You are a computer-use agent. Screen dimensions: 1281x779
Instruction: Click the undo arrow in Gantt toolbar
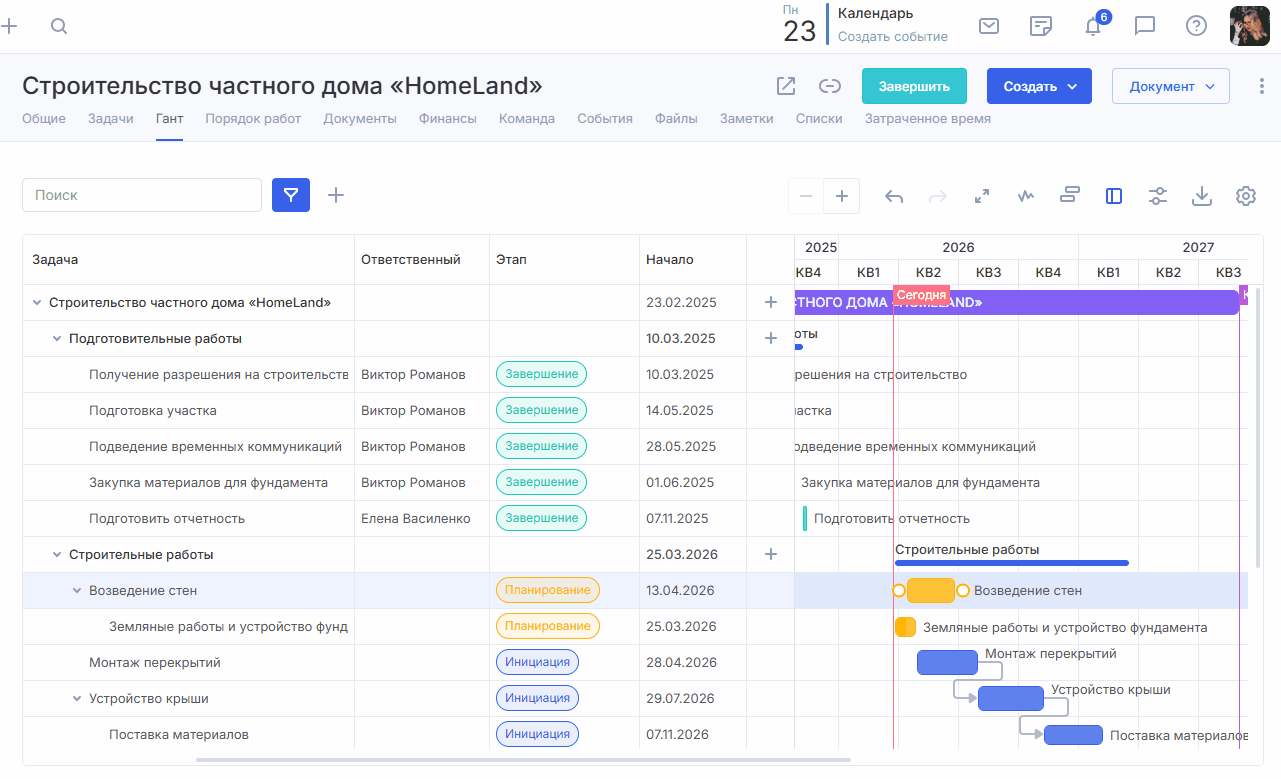(x=894, y=196)
